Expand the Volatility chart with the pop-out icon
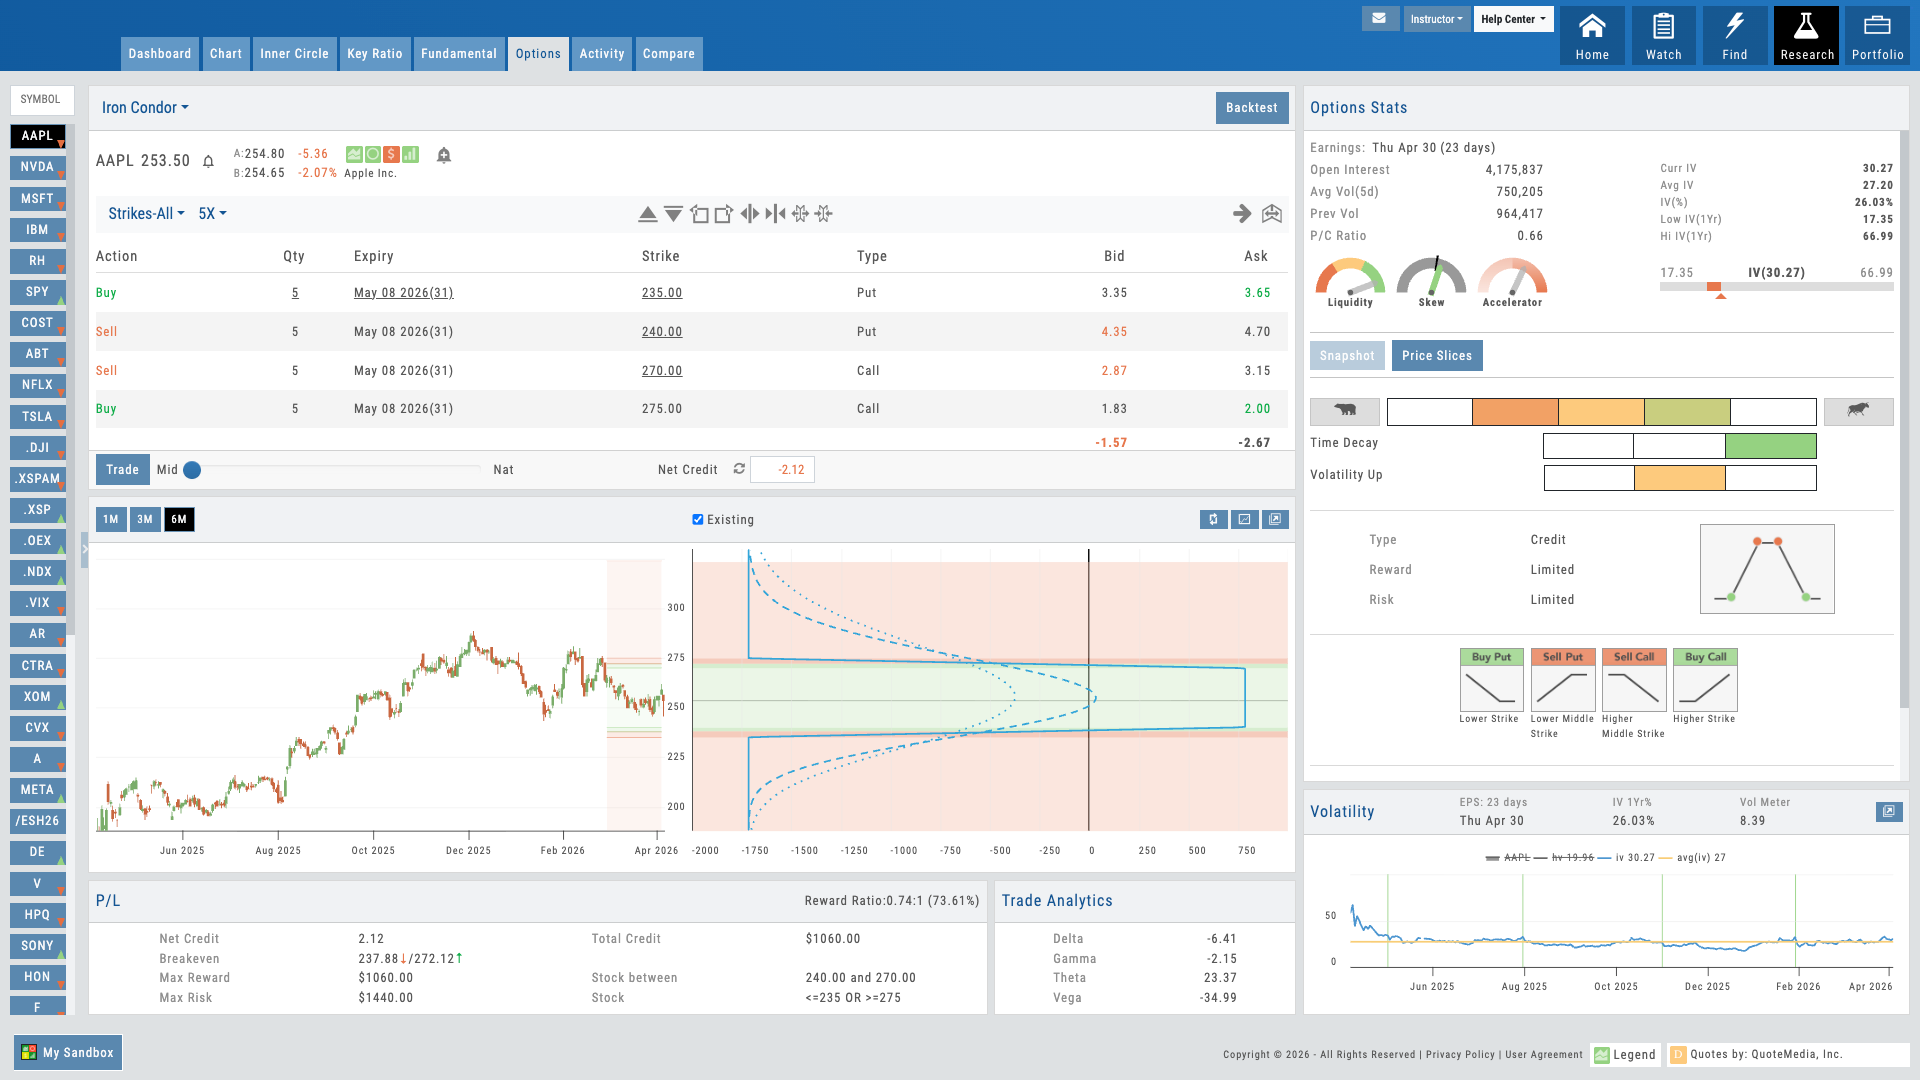 (1889, 813)
